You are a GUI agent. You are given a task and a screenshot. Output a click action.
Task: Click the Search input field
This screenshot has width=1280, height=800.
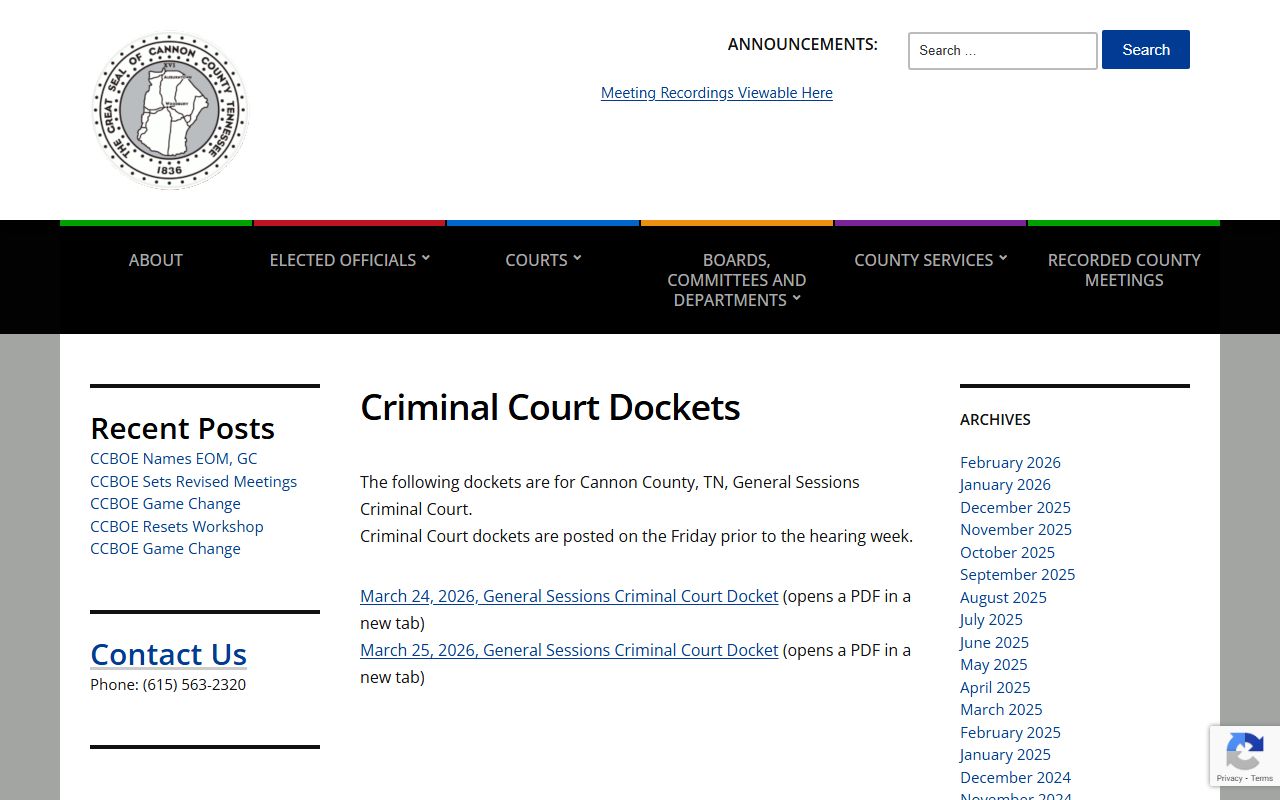pos(1002,51)
